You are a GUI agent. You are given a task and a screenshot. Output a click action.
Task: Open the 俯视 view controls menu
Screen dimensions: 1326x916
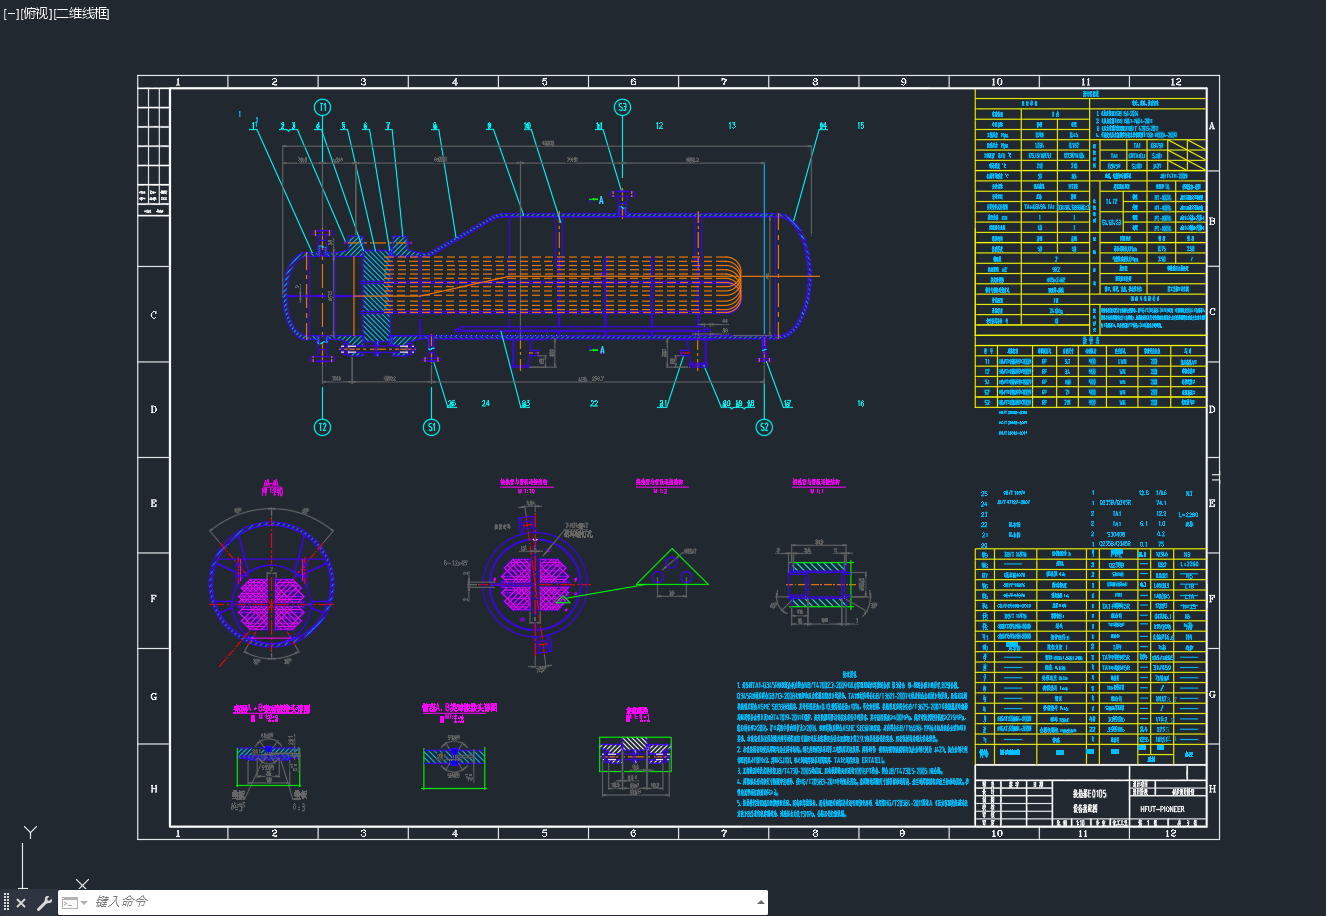[x=36, y=13]
